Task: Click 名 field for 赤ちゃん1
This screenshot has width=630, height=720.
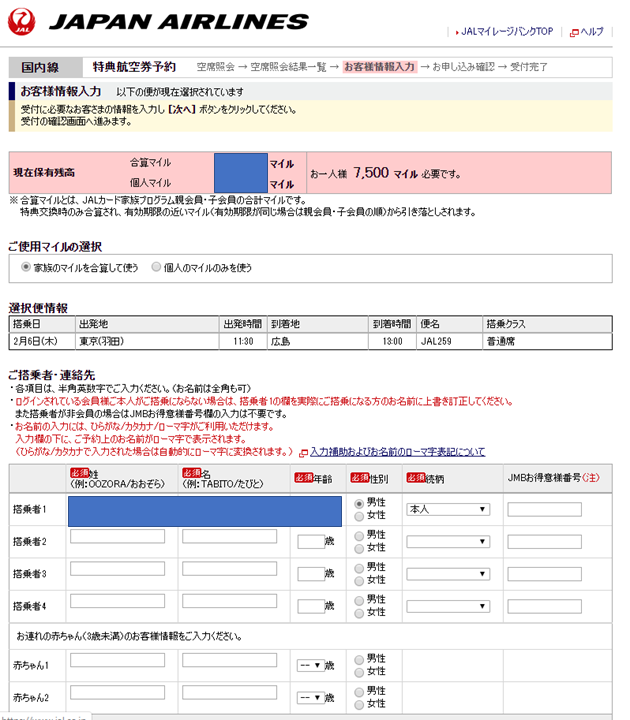Action: click(230, 660)
